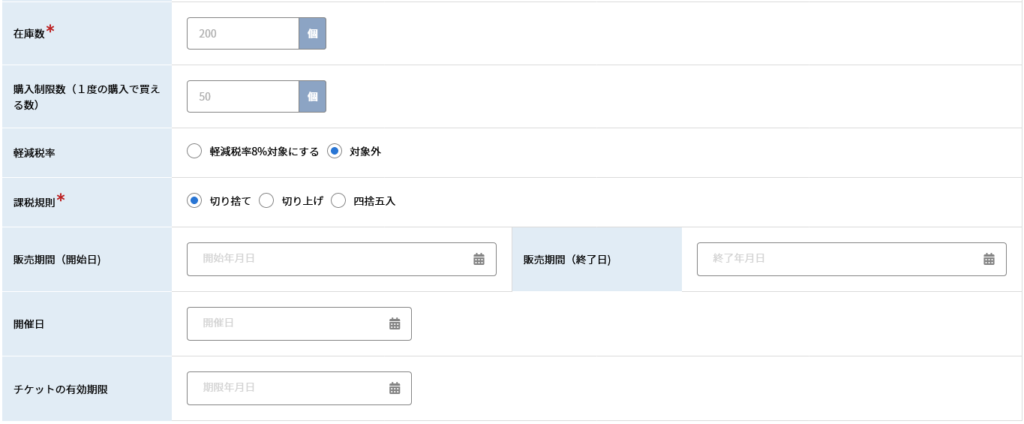
Task: Open calendar icon for 販売期間 終了日
Action: coord(989,259)
